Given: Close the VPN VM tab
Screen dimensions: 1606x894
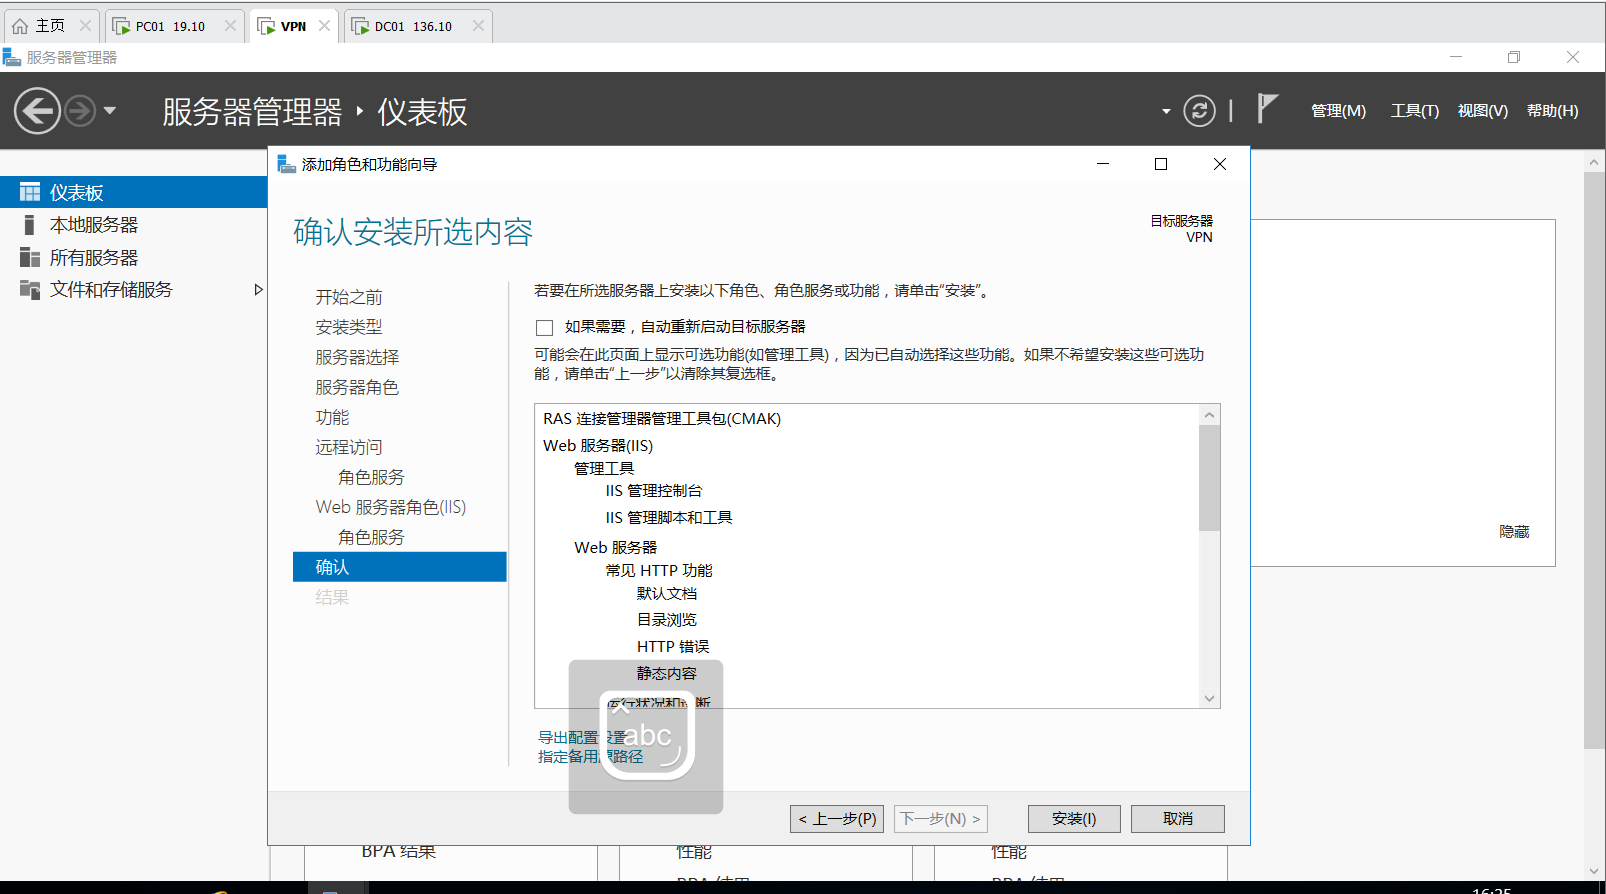Looking at the screenshot, I should [x=324, y=26].
